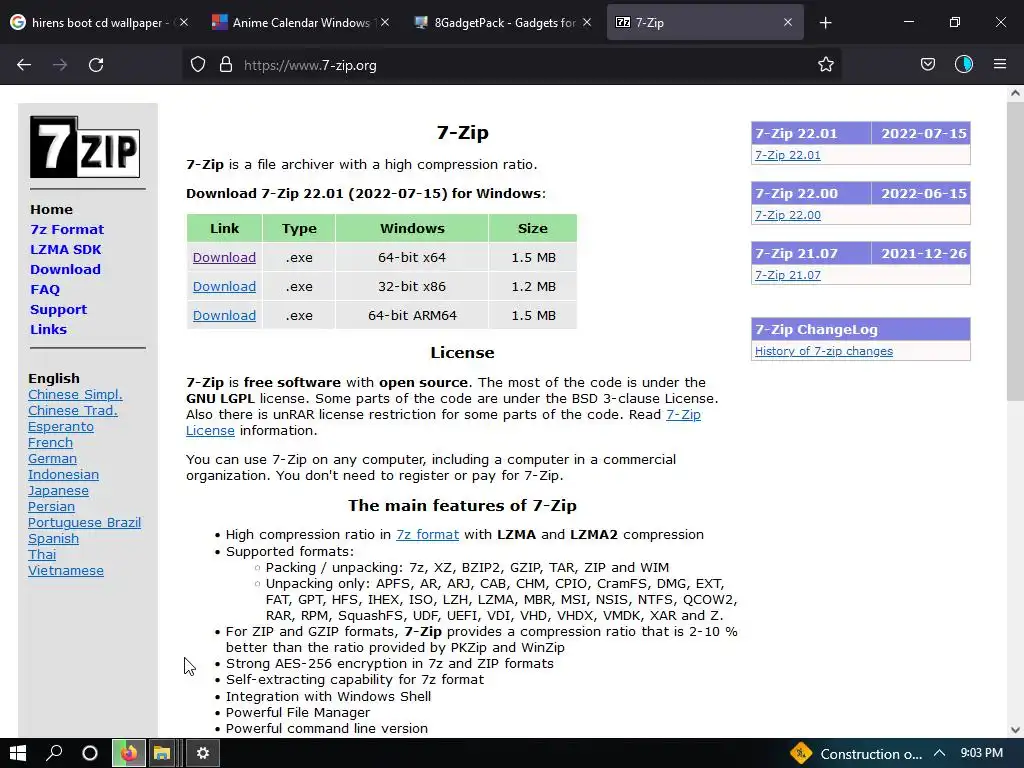
Task: Switch language to Portuguese Brazil
Action: [84, 522]
